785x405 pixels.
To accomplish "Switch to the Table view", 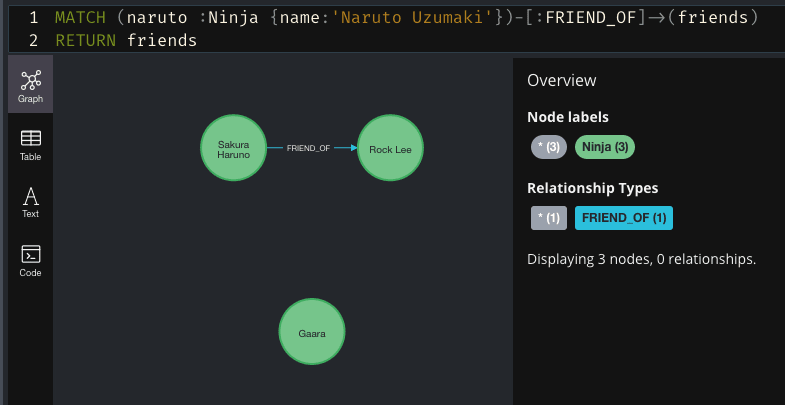I will [31, 145].
